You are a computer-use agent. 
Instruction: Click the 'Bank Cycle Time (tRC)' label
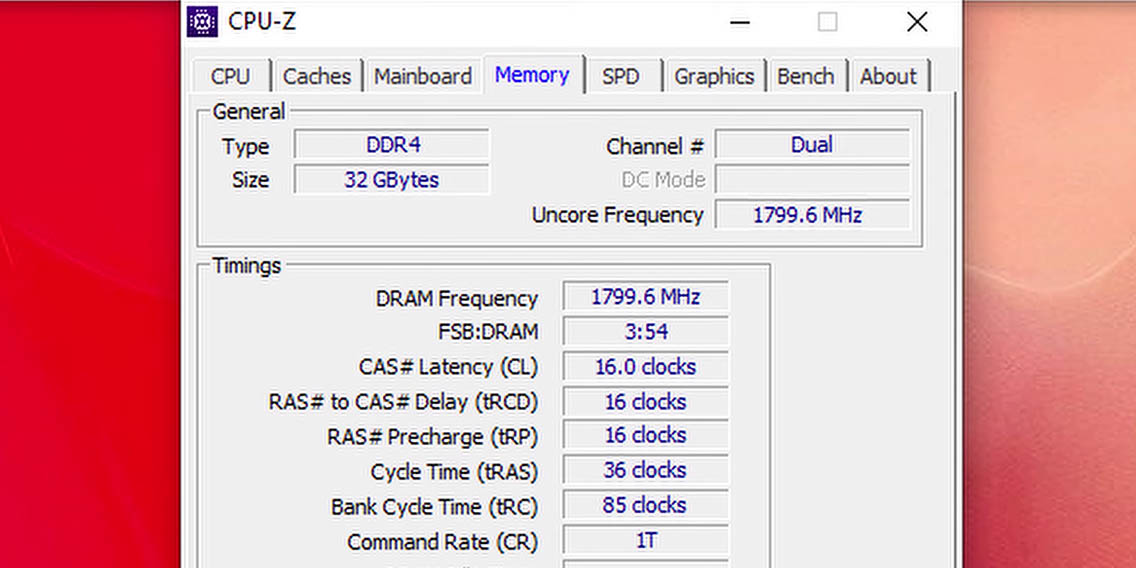click(x=435, y=506)
